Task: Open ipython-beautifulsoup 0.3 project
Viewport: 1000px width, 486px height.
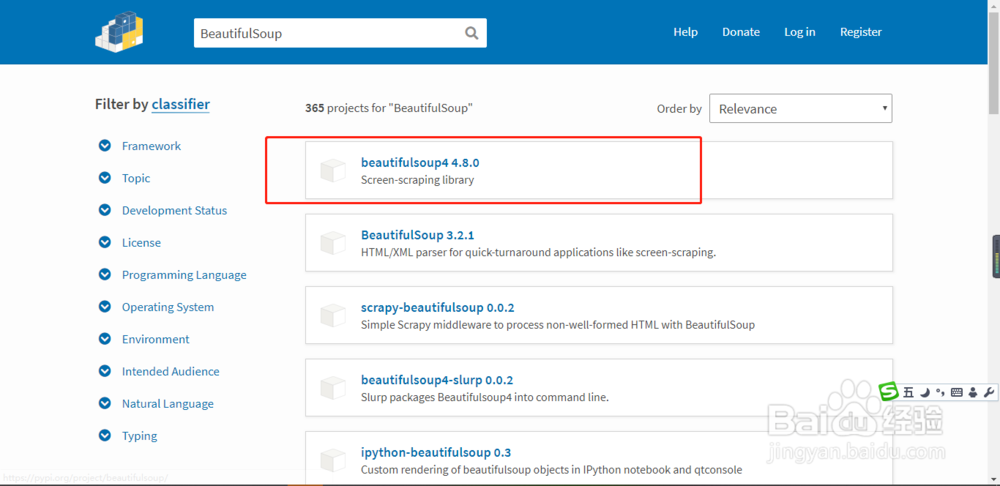Action: (436, 453)
